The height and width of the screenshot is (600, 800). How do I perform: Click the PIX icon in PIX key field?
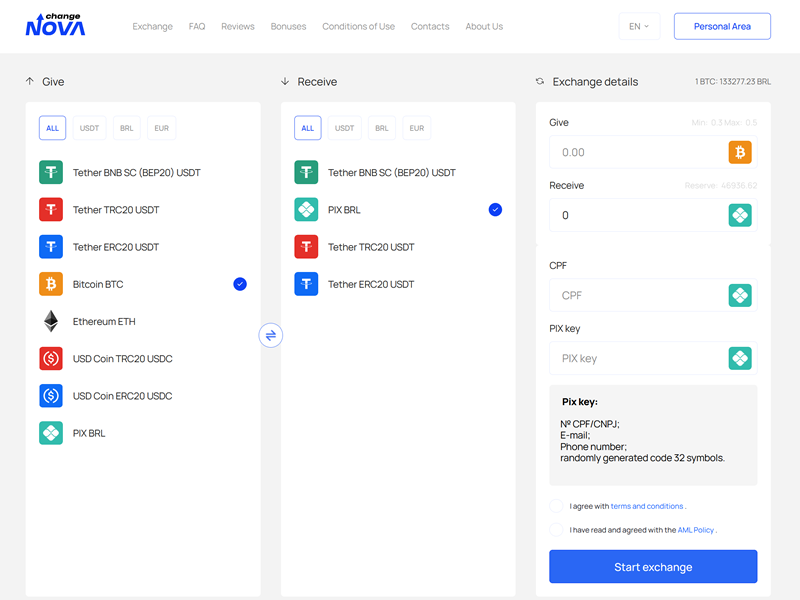(740, 358)
